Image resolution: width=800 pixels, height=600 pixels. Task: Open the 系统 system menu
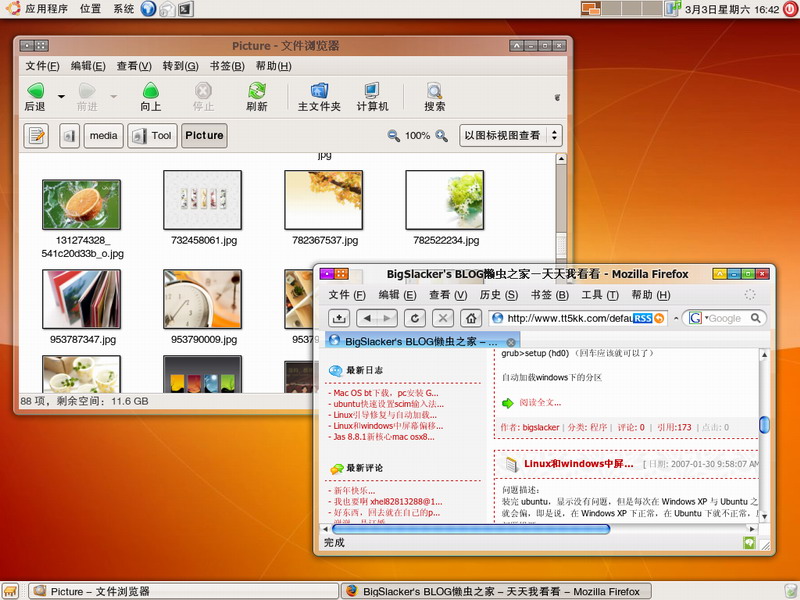123,9
